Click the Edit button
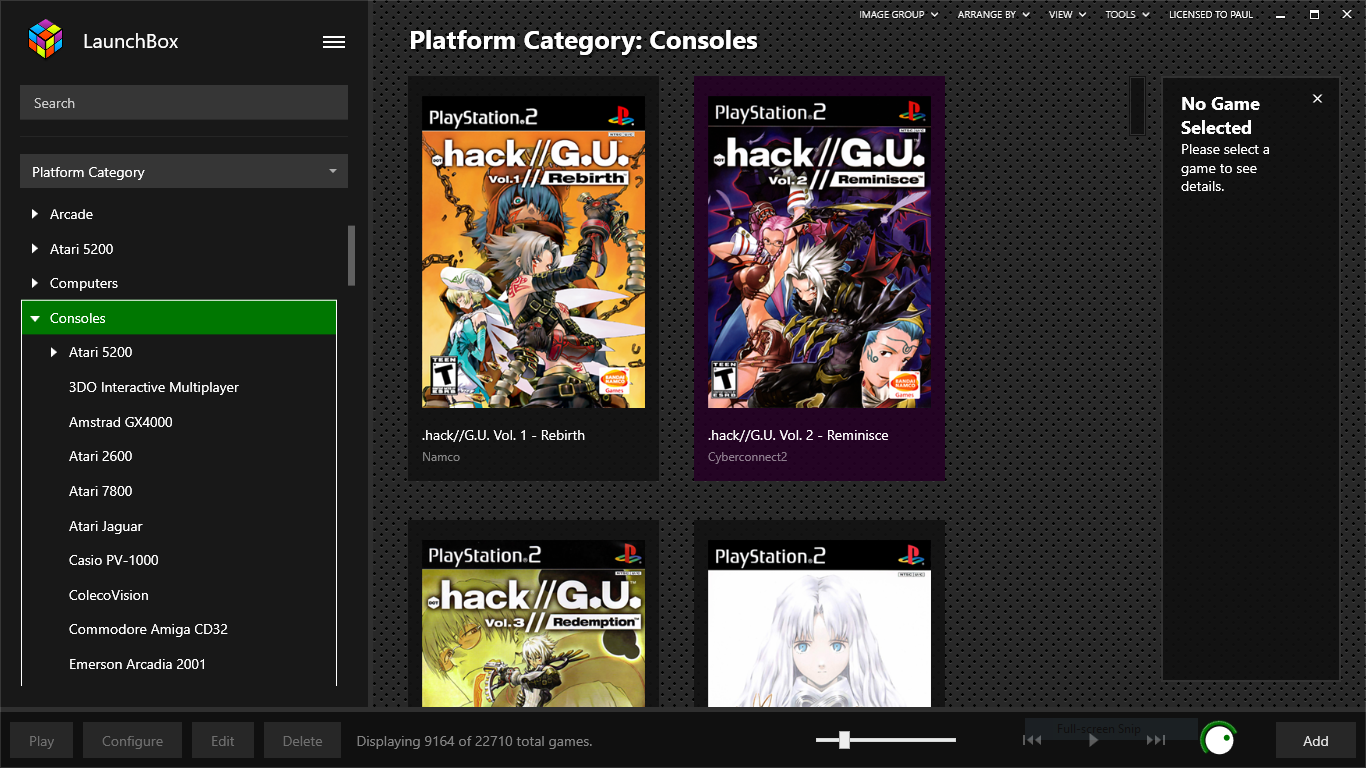 (223, 741)
